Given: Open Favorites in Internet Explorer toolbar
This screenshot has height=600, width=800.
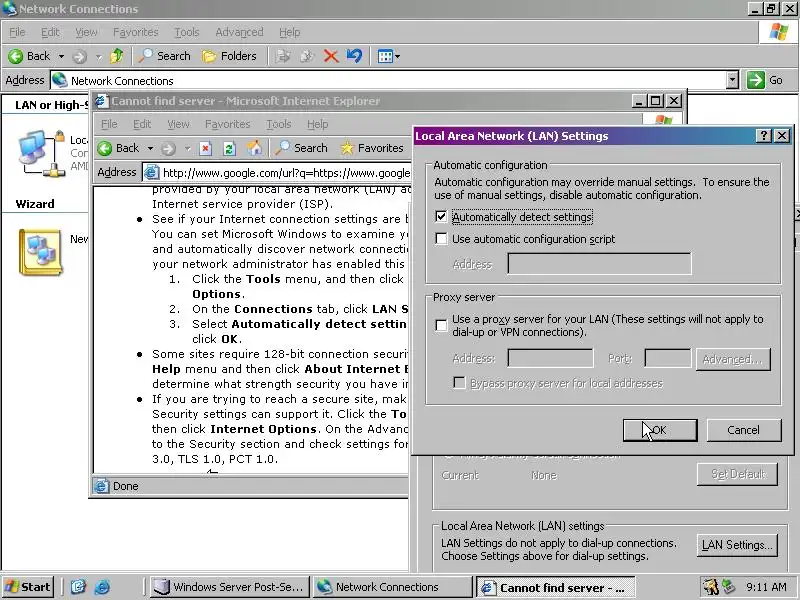Looking at the screenshot, I should pyautogui.click(x=372, y=148).
